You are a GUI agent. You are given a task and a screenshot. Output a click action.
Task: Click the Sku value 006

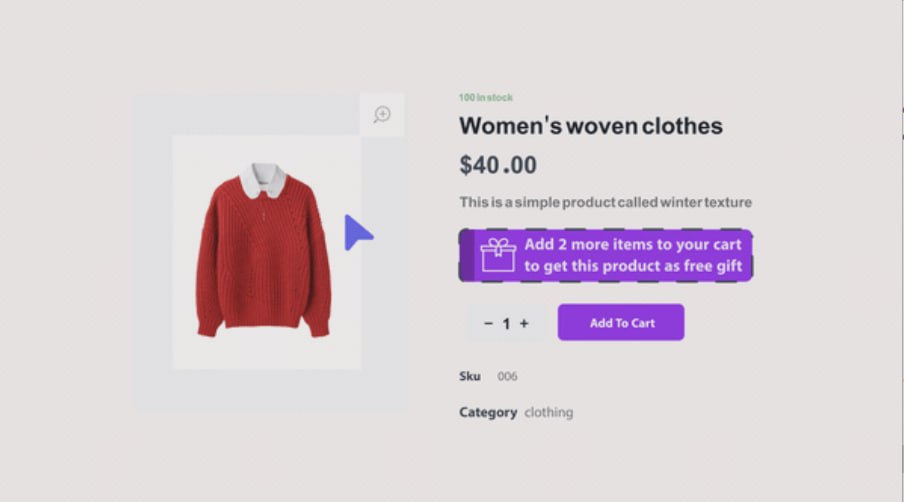tap(507, 376)
